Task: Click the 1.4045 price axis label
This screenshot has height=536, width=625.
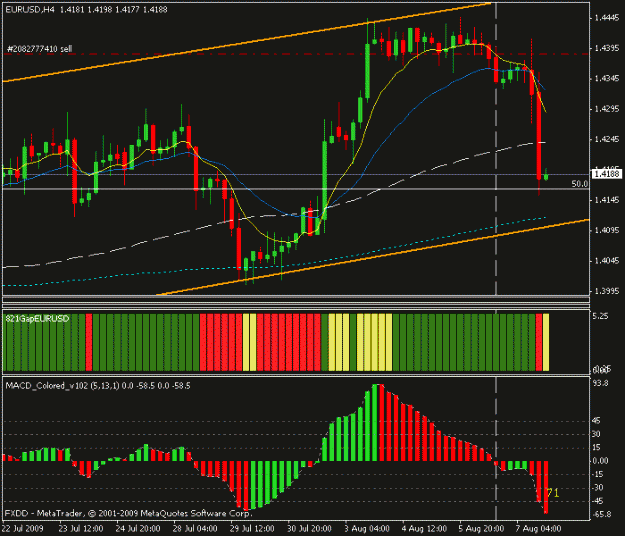Action: (x=607, y=261)
